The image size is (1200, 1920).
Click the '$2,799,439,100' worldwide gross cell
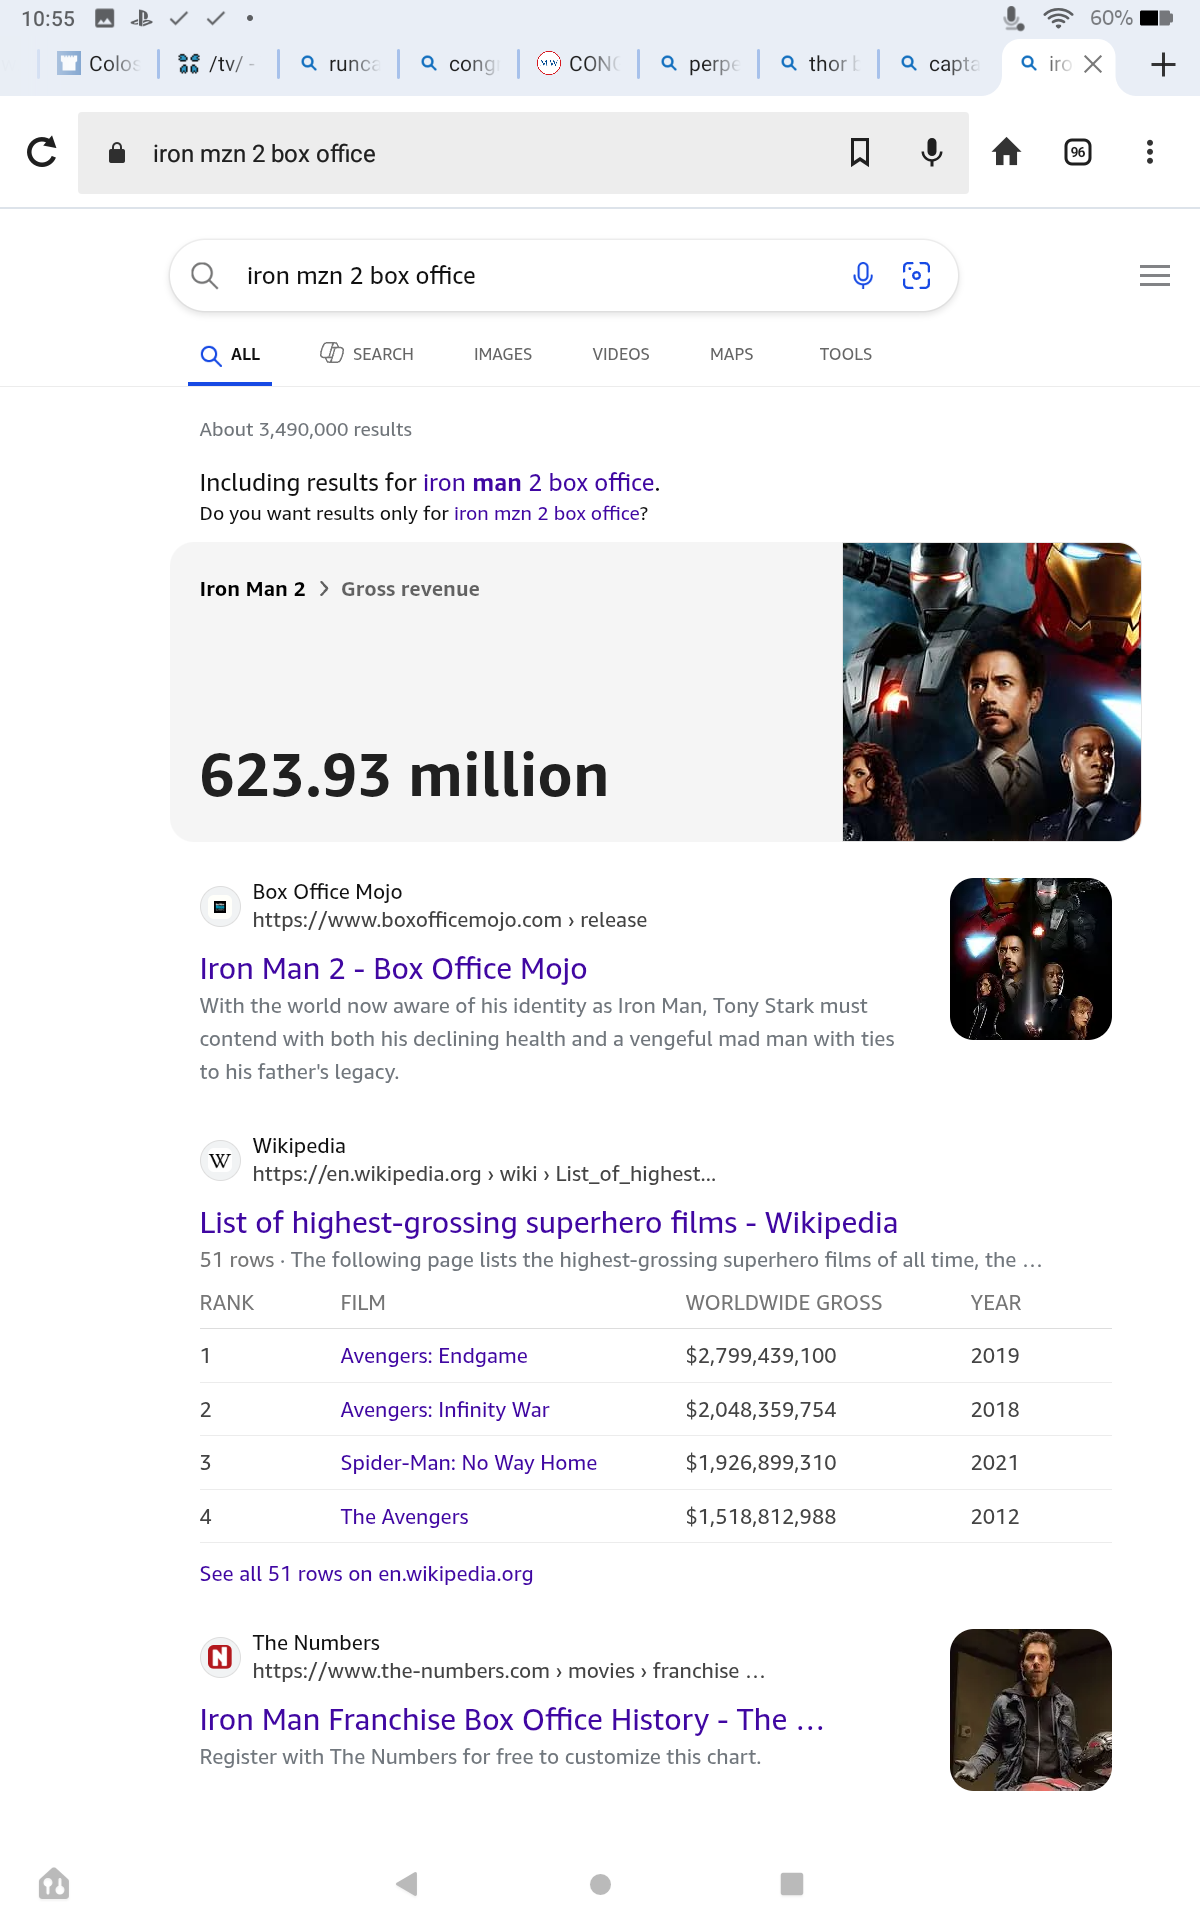pyautogui.click(x=761, y=1356)
